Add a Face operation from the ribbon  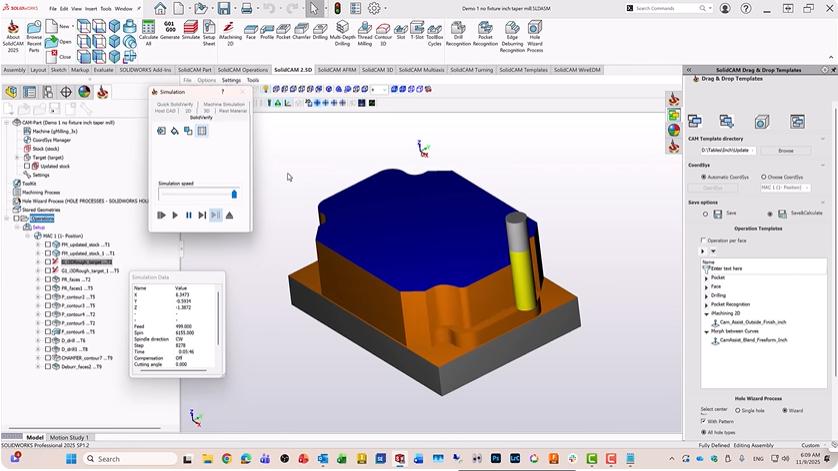tap(251, 32)
